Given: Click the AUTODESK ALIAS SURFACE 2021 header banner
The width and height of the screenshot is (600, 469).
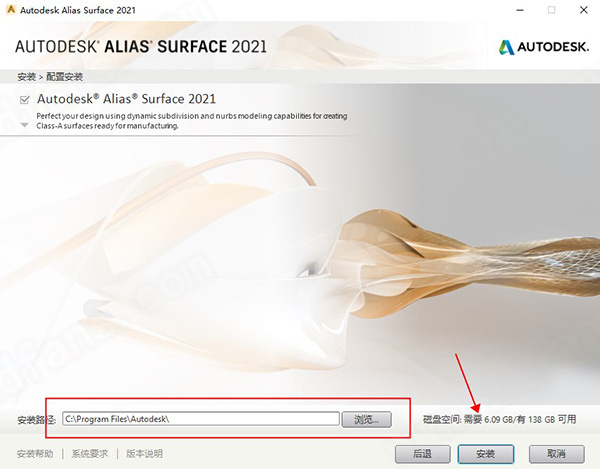Looking at the screenshot, I should (x=141, y=47).
